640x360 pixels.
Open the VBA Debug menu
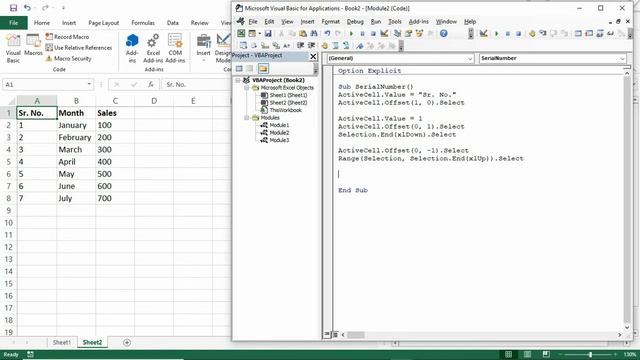coord(355,22)
